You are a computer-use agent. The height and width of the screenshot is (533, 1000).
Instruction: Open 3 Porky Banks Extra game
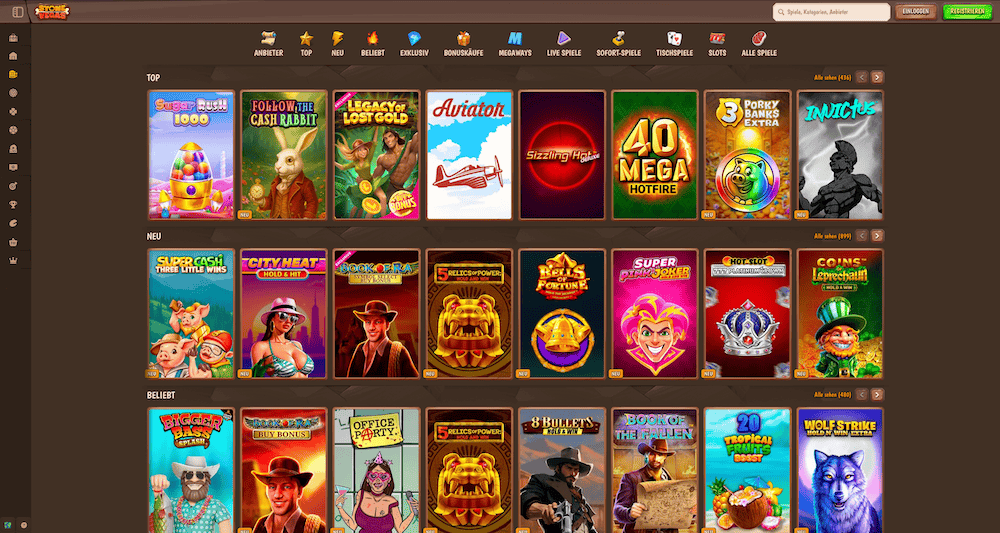(747, 155)
